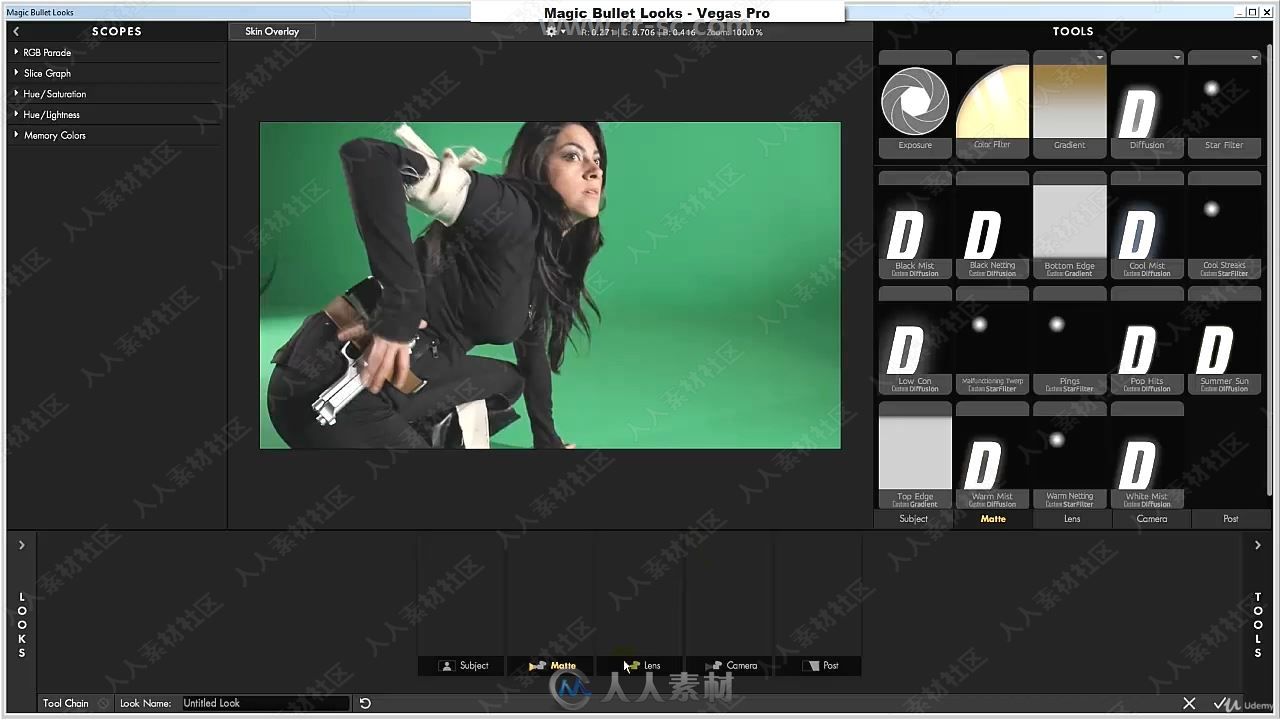Select the Subject stage in tool chain
This screenshot has height=720, width=1280.
click(x=461, y=665)
